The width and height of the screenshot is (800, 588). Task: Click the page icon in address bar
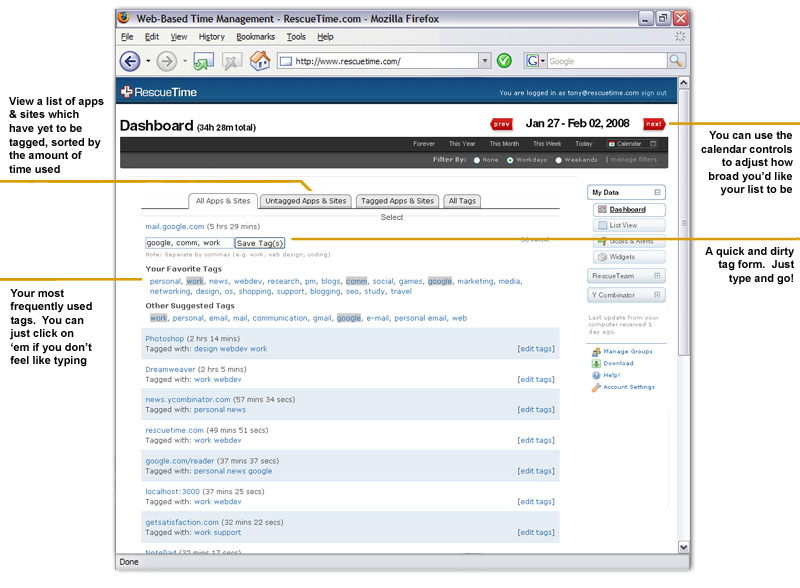286,61
